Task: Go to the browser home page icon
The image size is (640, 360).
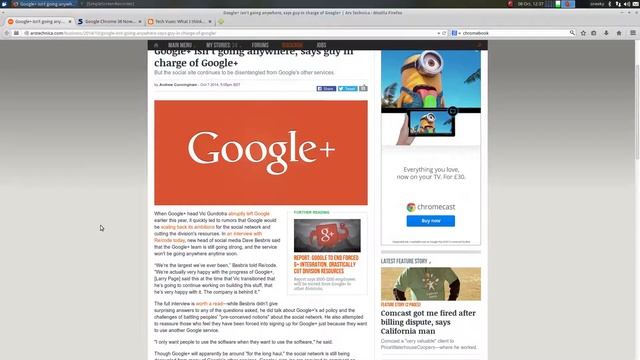Action: [x=619, y=33]
